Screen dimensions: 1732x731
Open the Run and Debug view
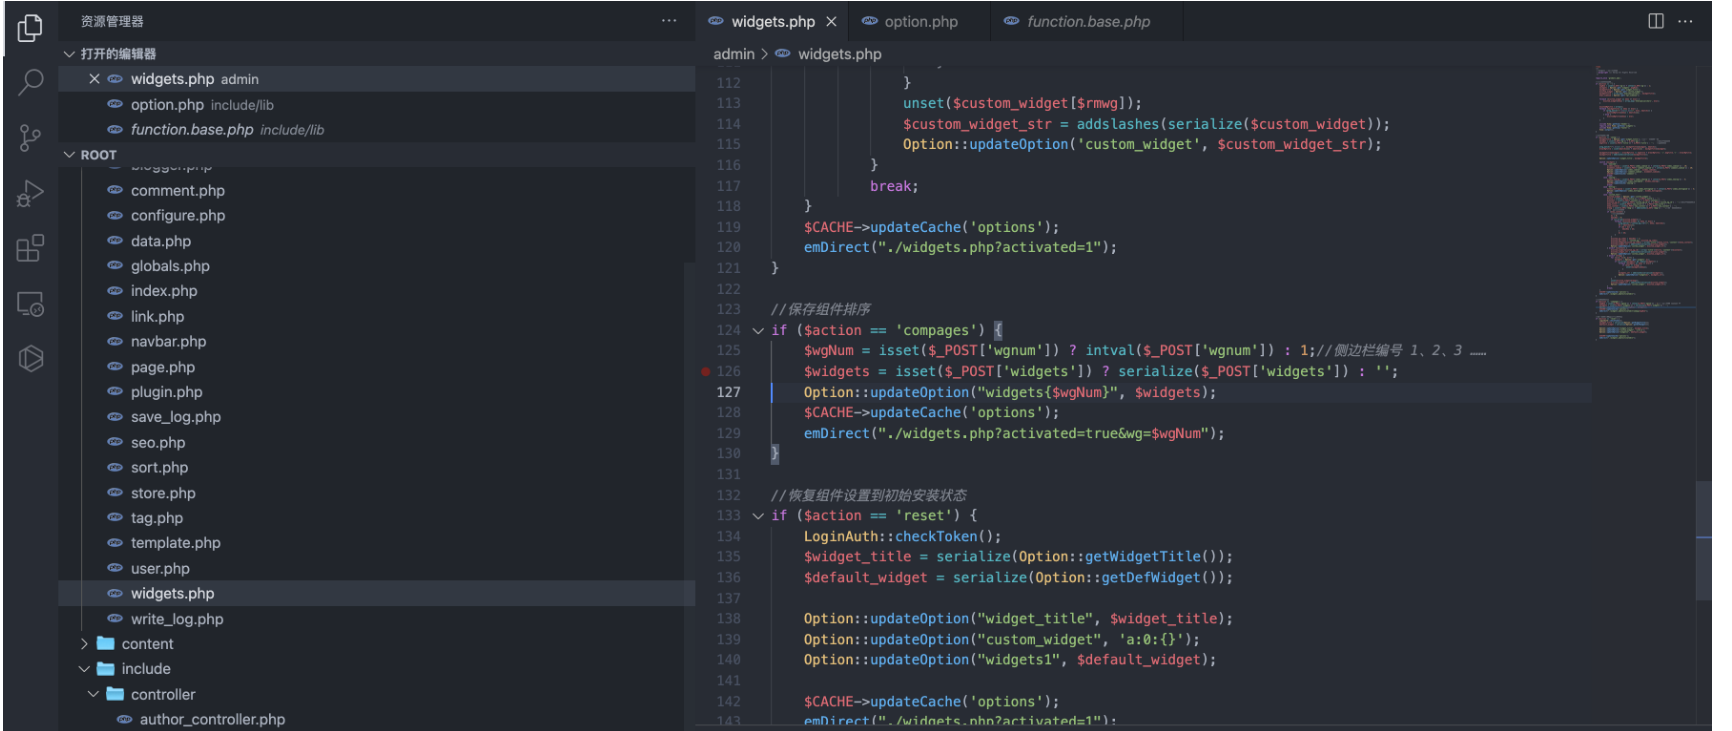pos(30,193)
